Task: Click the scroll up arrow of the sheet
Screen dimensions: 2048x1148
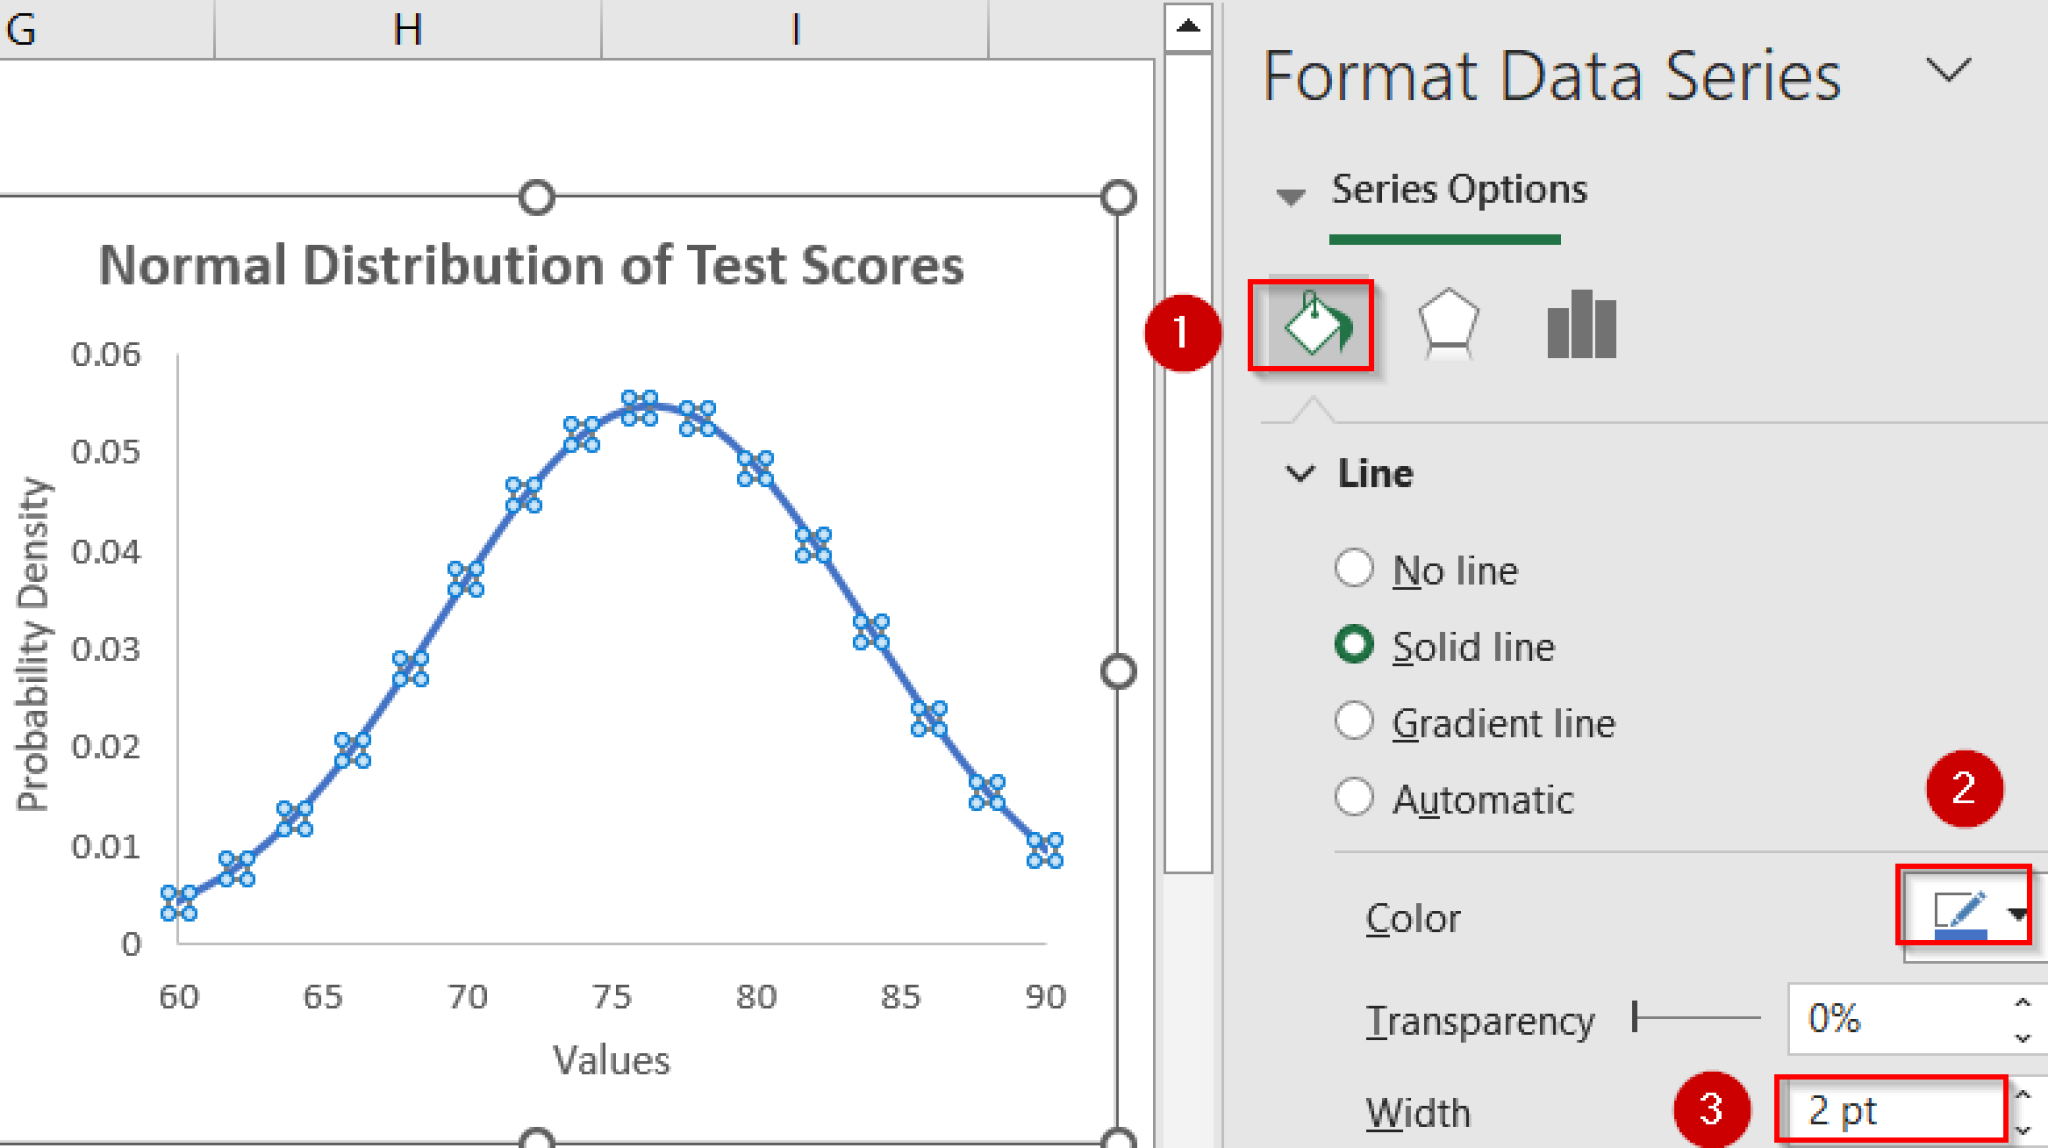Action: click(1188, 26)
